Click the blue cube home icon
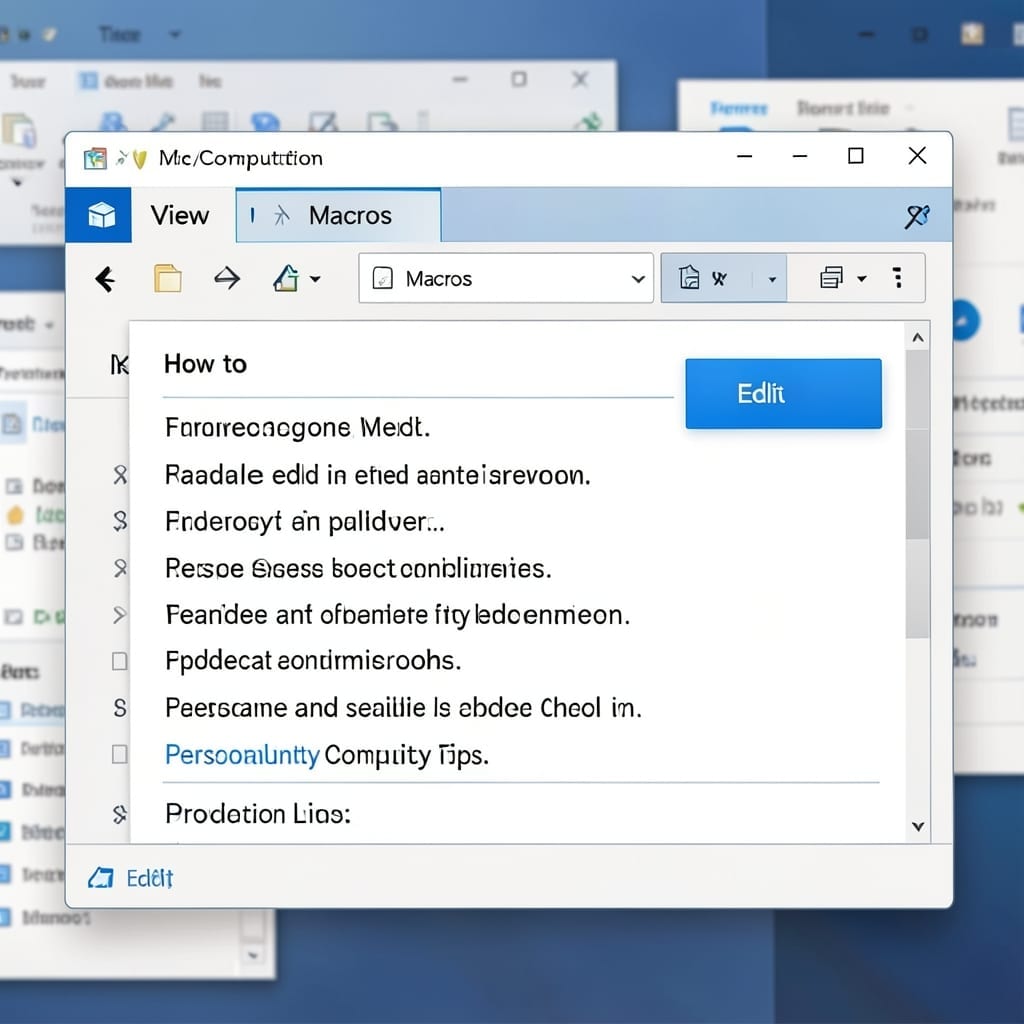This screenshot has height=1024, width=1024. coord(101,215)
